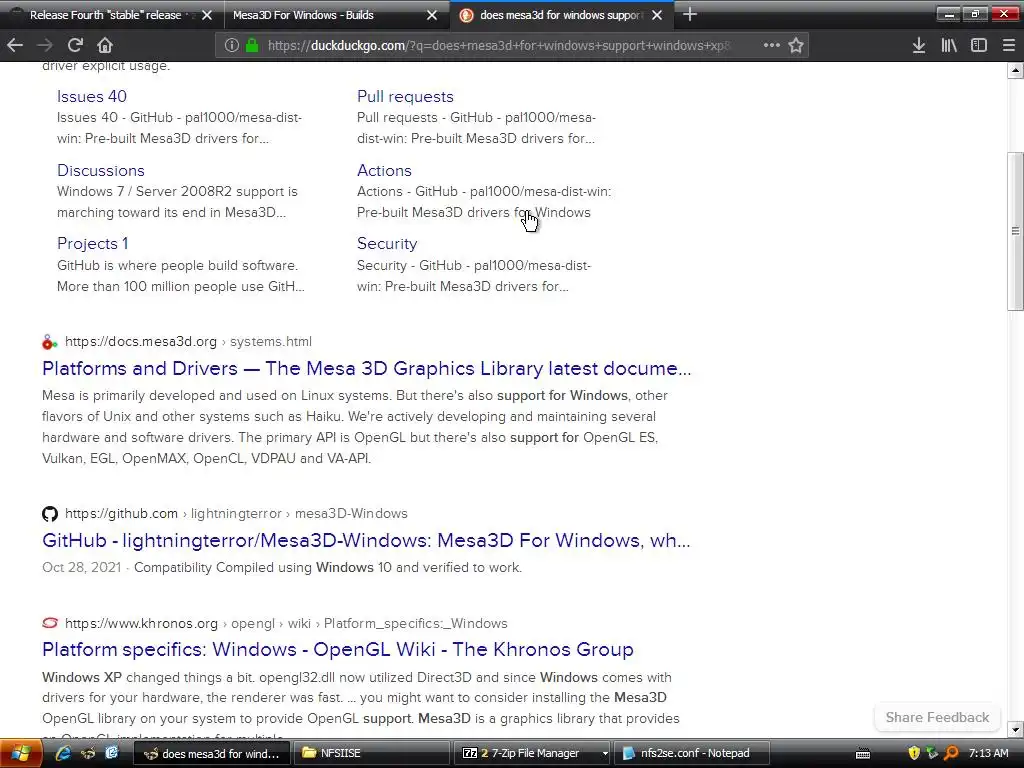
Task: Click the system tray keyboard icon
Action: click(x=863, y=754)
